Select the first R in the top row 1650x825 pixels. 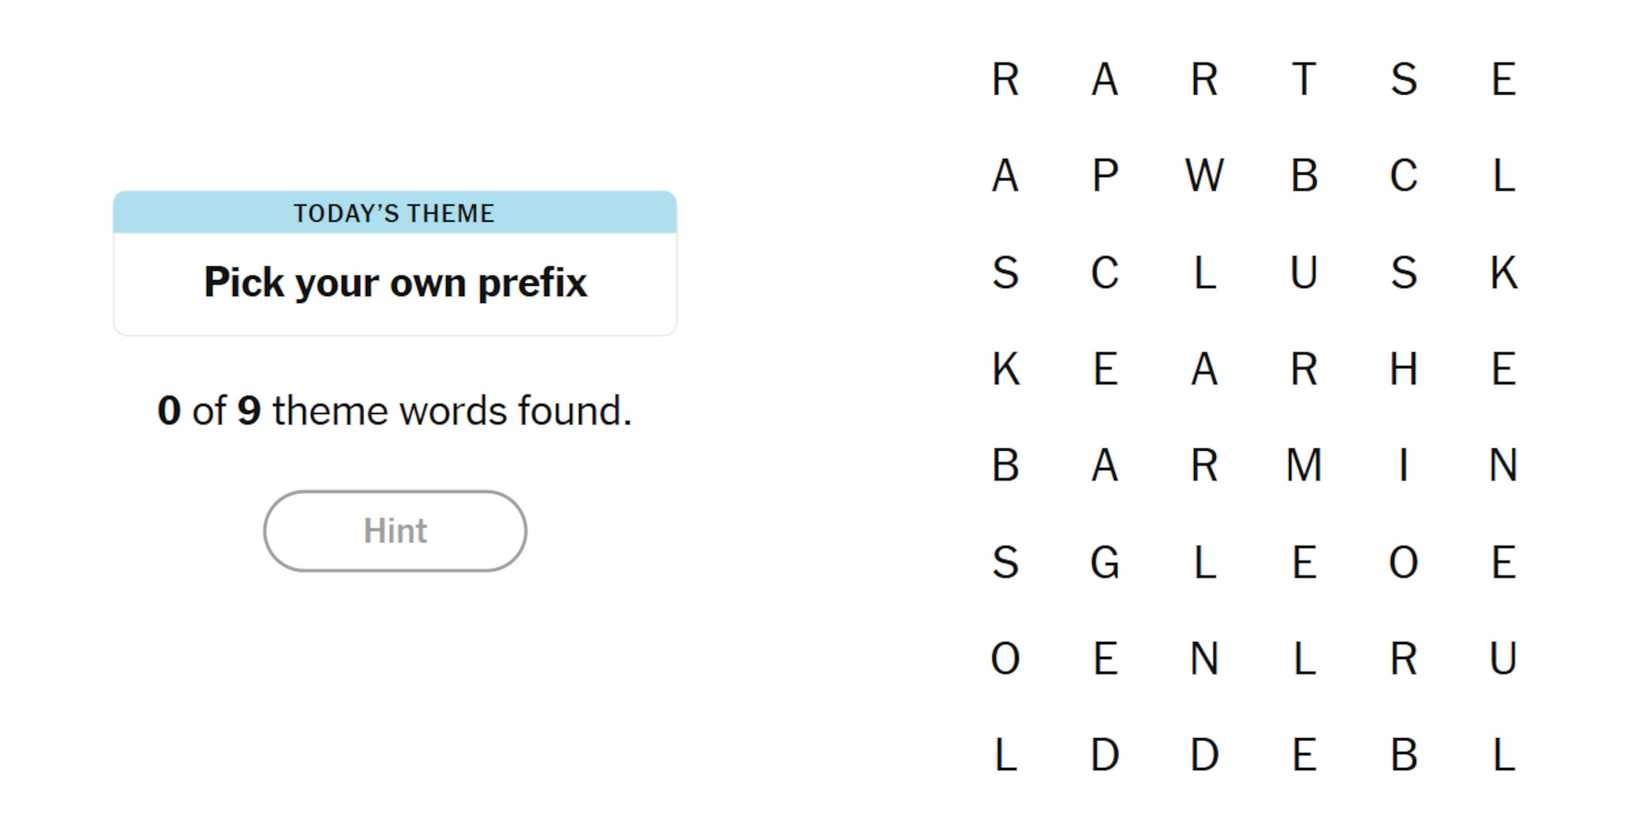click(x=1005, y=79)
